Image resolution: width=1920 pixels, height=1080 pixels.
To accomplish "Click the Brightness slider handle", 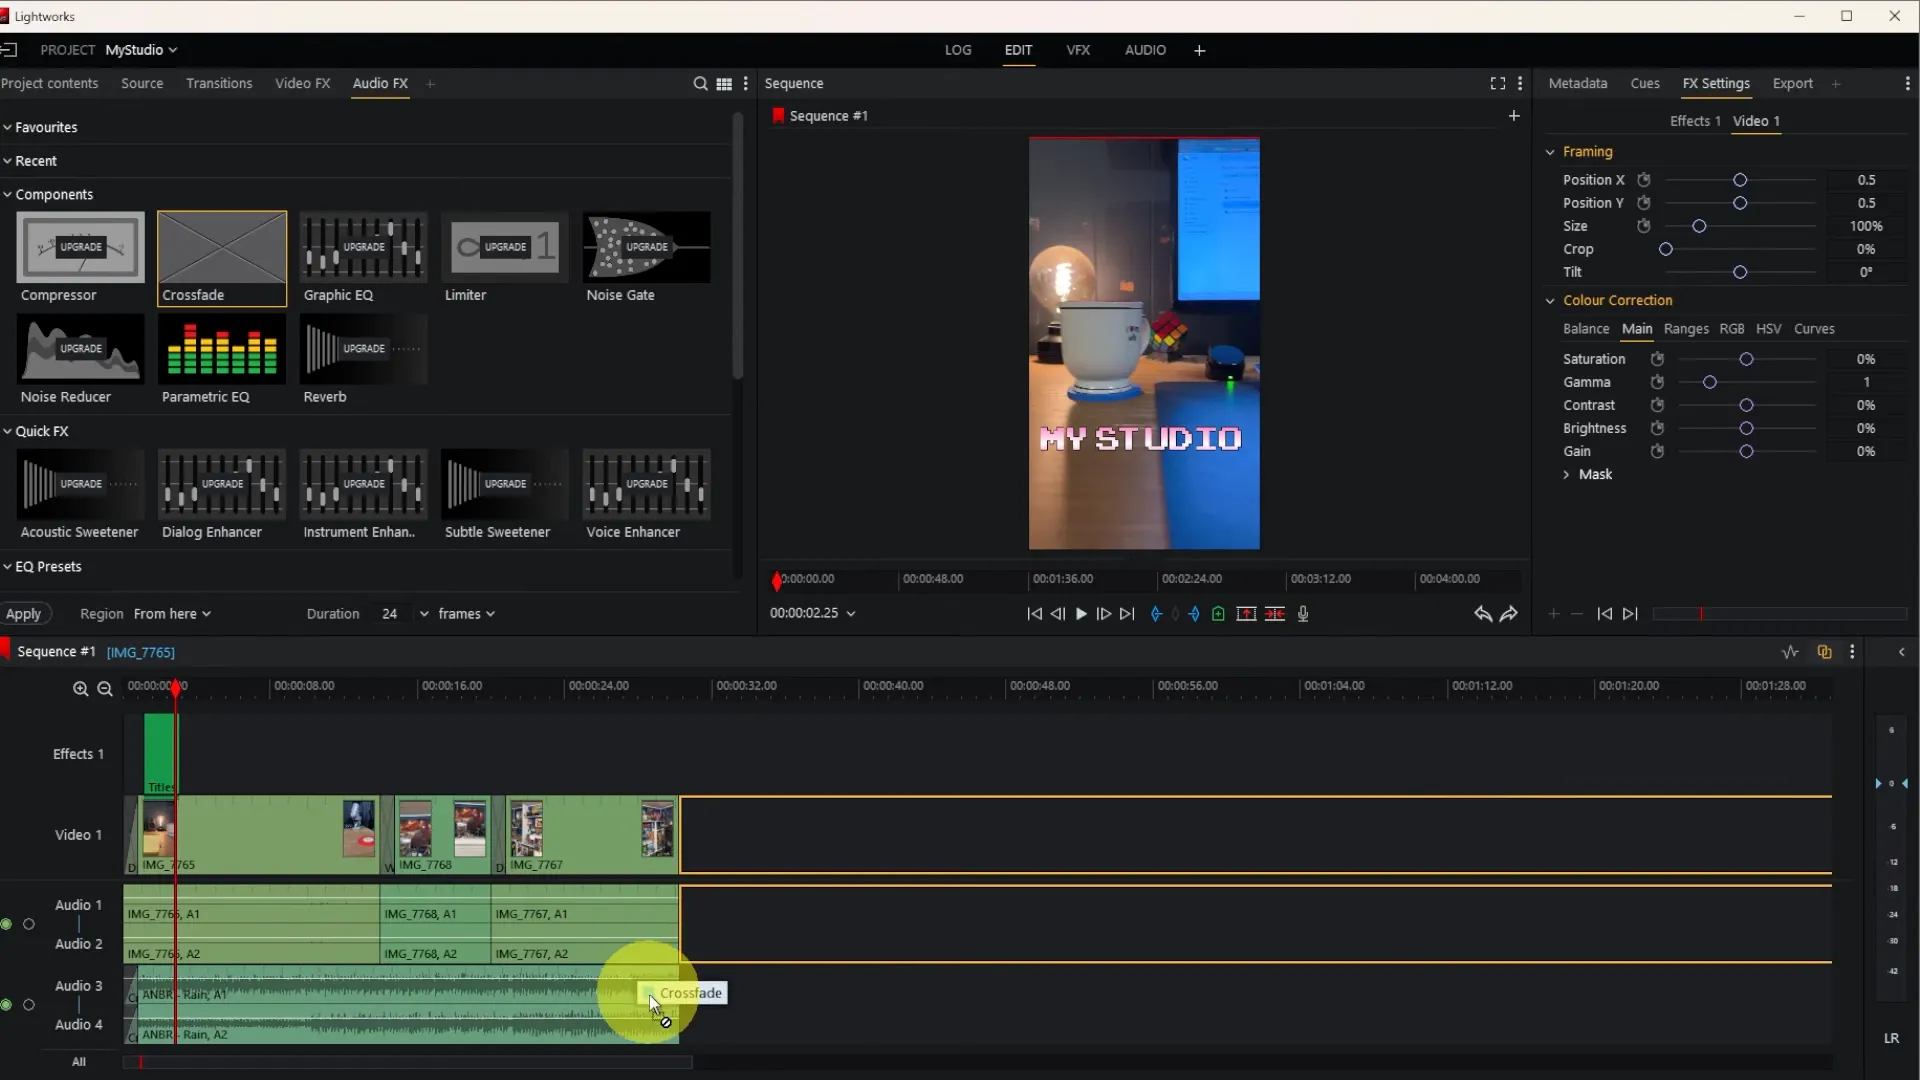I will tap(1746, 428).
